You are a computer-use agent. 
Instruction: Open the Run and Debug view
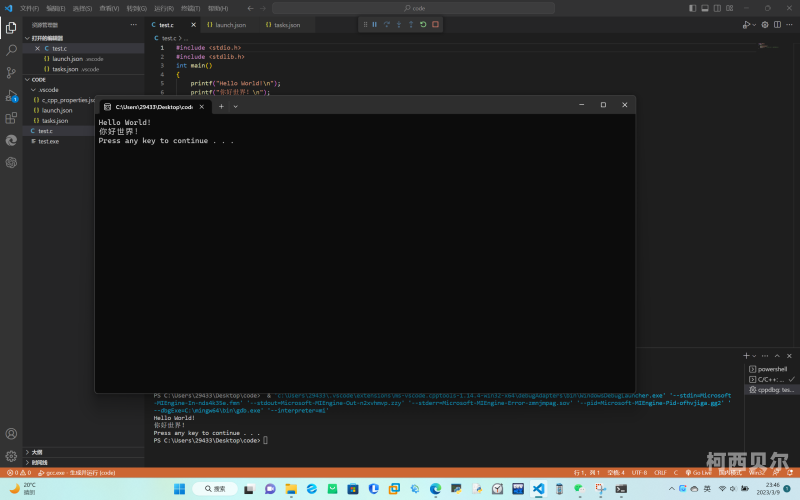point(11,95)
